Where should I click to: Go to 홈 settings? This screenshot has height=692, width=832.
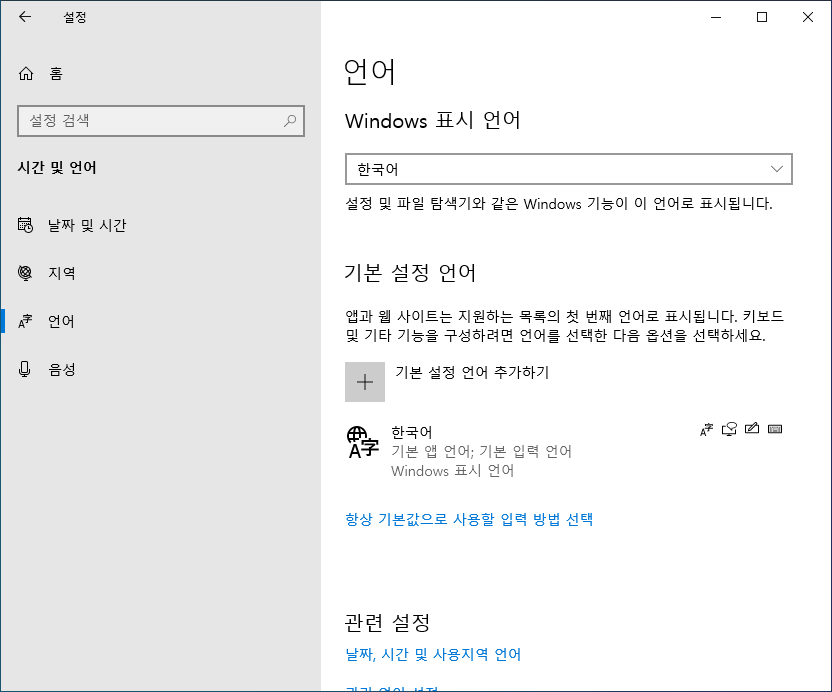point(160,73)
